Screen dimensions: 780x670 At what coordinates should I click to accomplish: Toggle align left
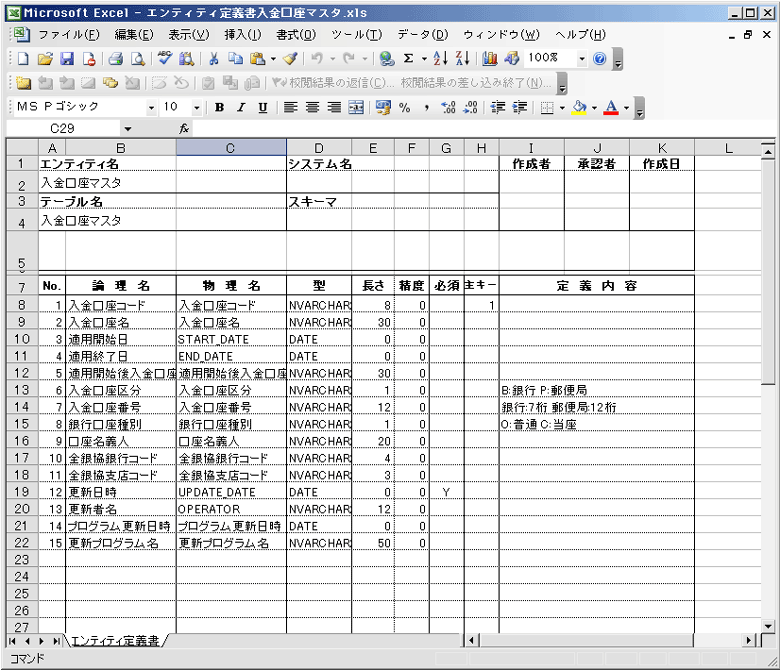[x=291, y=107]
